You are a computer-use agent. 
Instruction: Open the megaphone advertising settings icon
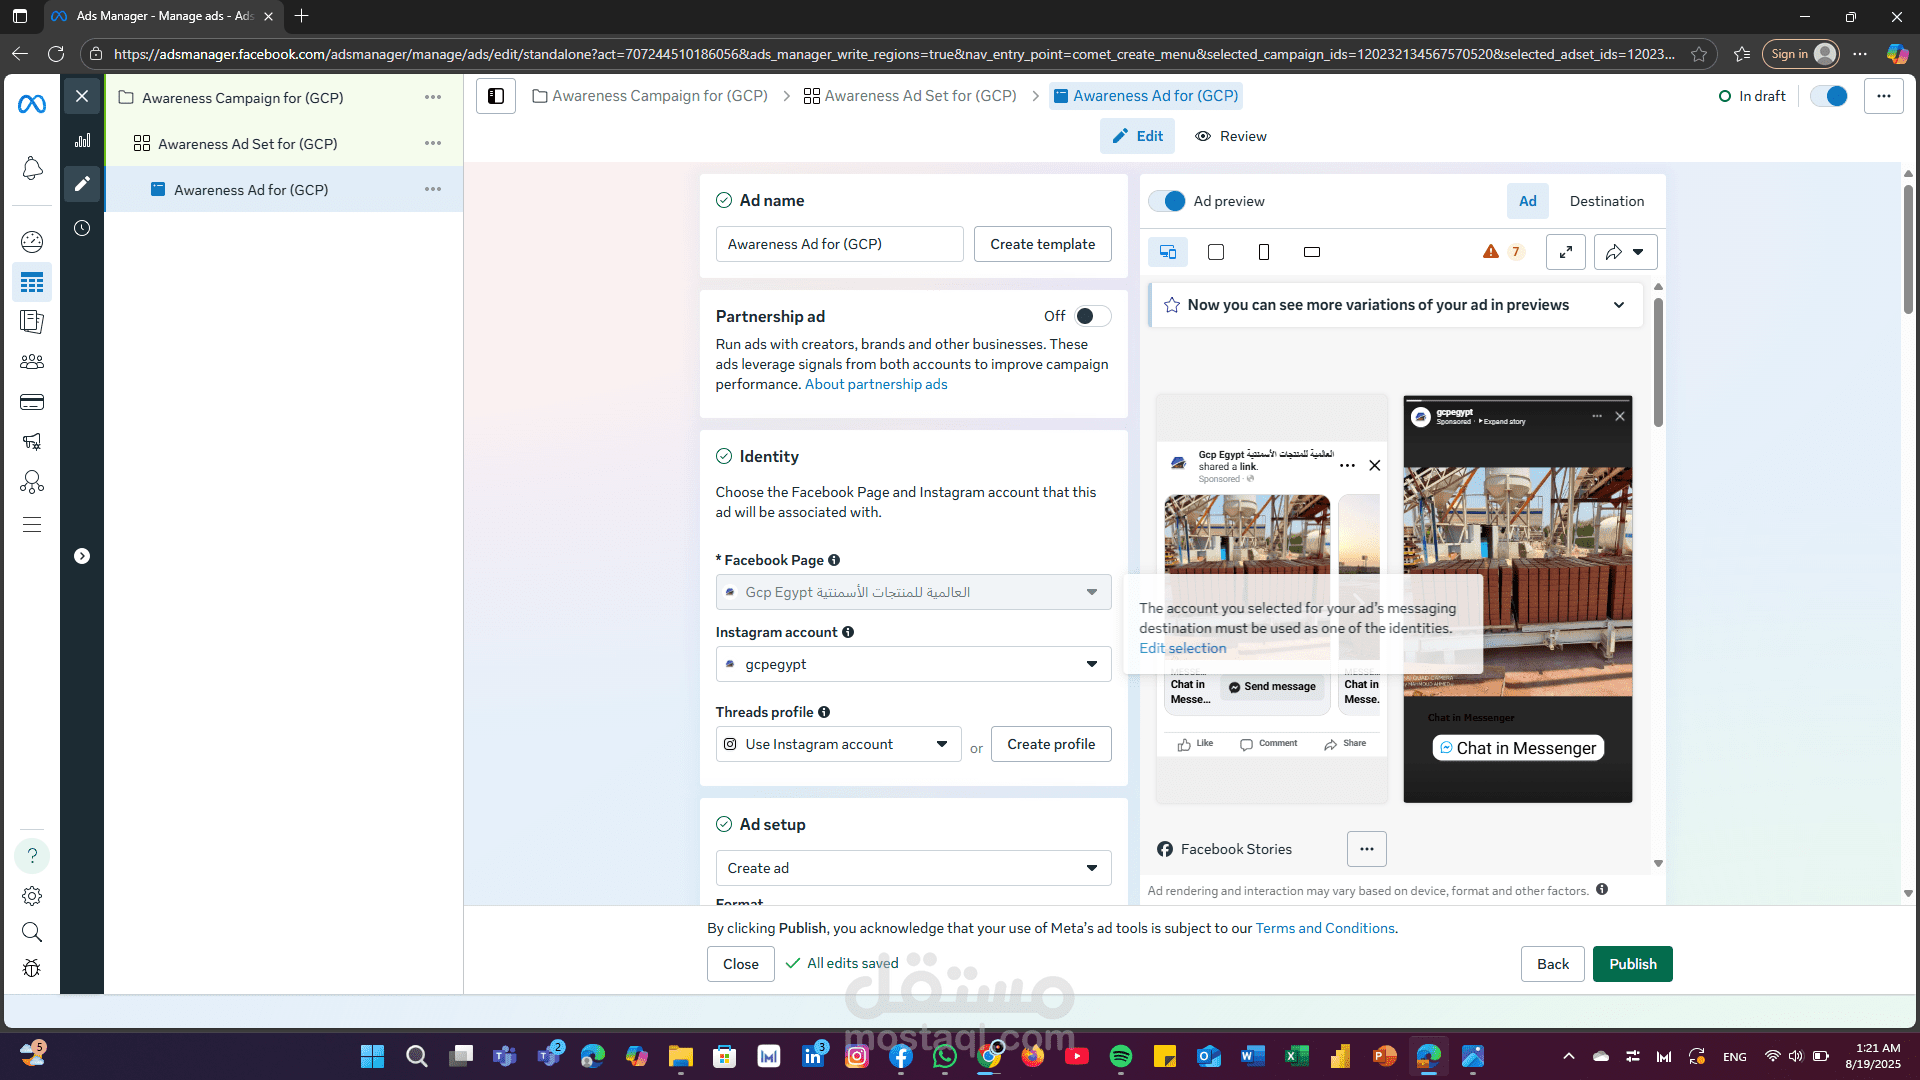coord(32,442)
